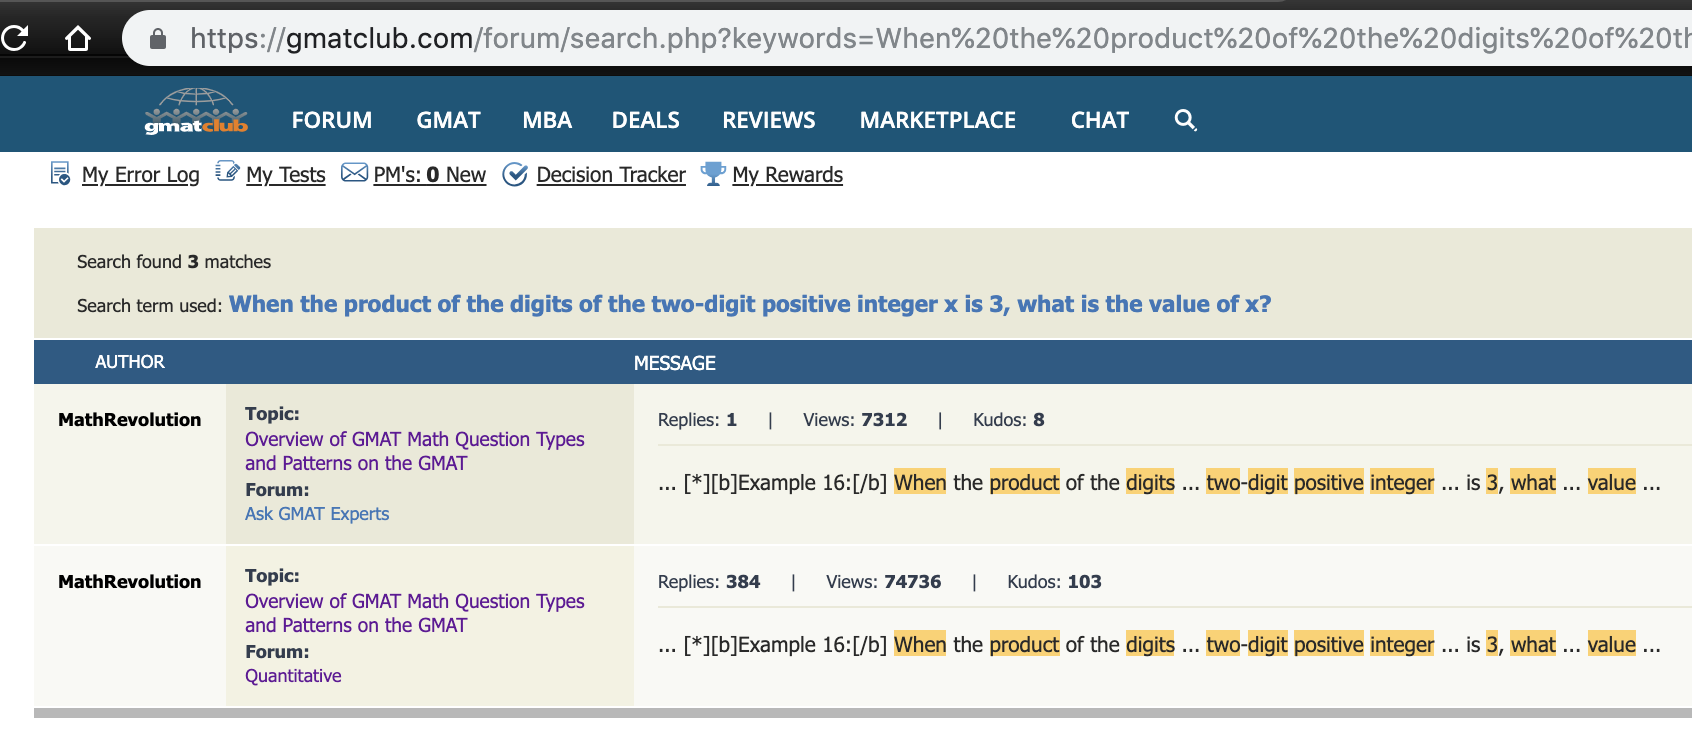The width and height of the screenshot is (1692, 748).
Task: Click Example 16 snippet in second result
Action: pos(1159,645)
